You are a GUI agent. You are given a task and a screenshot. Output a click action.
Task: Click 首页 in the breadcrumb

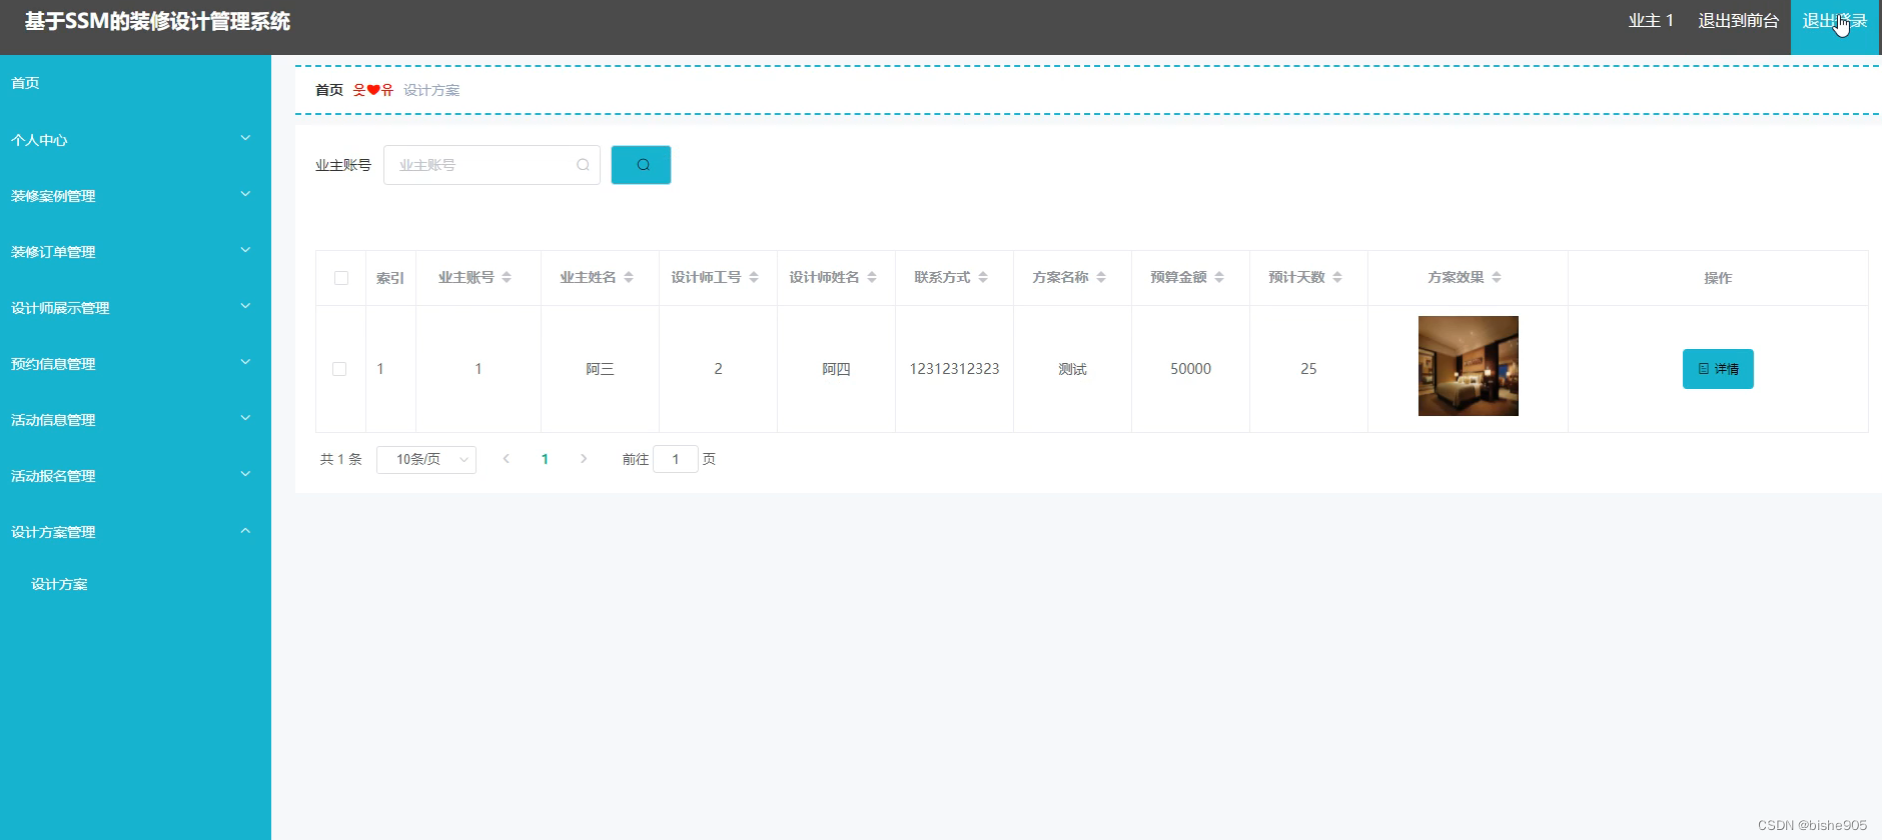[x=329, y=90]
